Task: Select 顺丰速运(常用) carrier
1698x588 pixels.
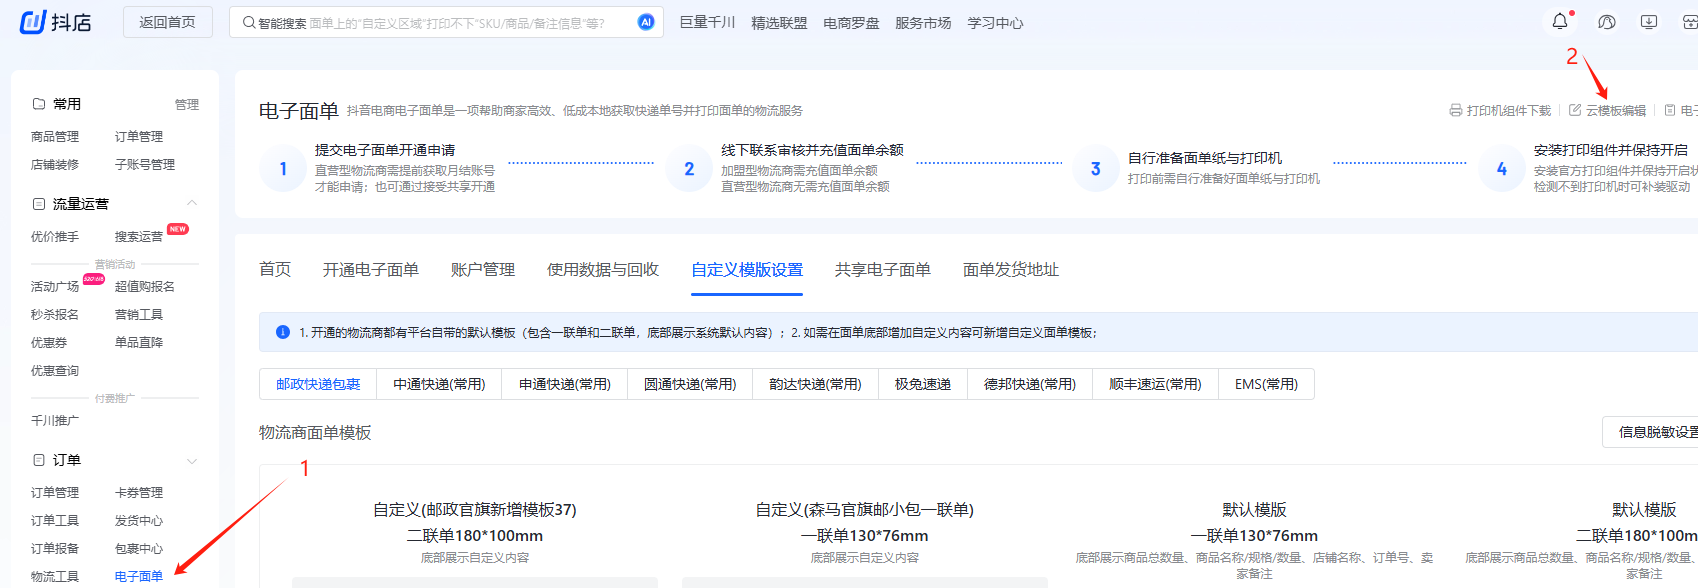Action: [x=1155, y=384]
